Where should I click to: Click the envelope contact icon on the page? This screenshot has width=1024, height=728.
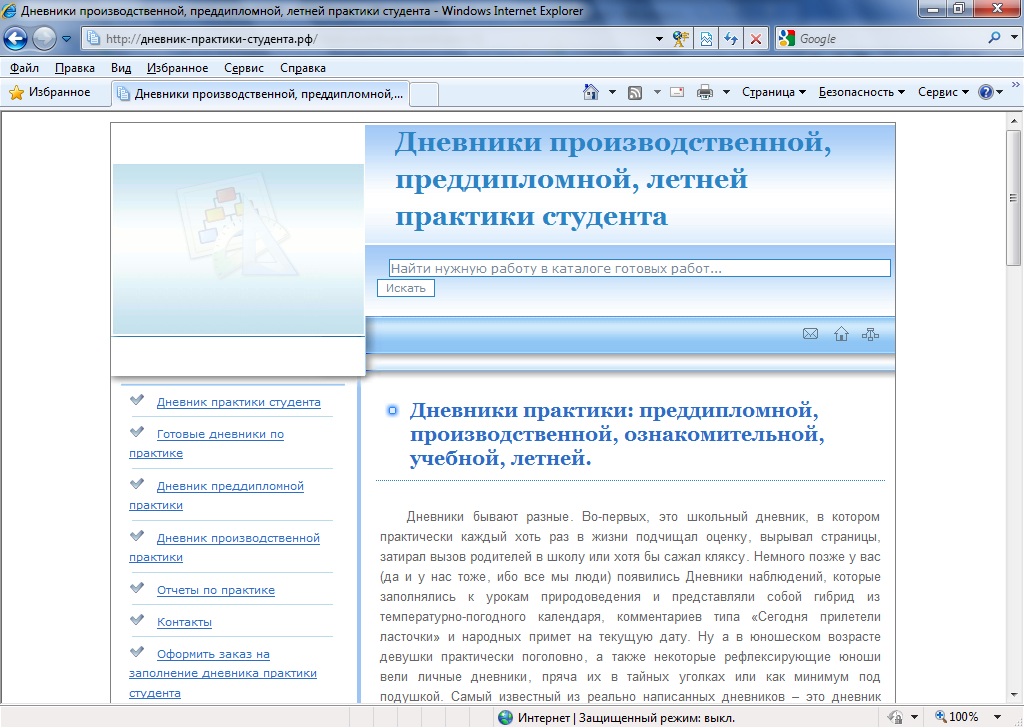(x=810, y=334)
